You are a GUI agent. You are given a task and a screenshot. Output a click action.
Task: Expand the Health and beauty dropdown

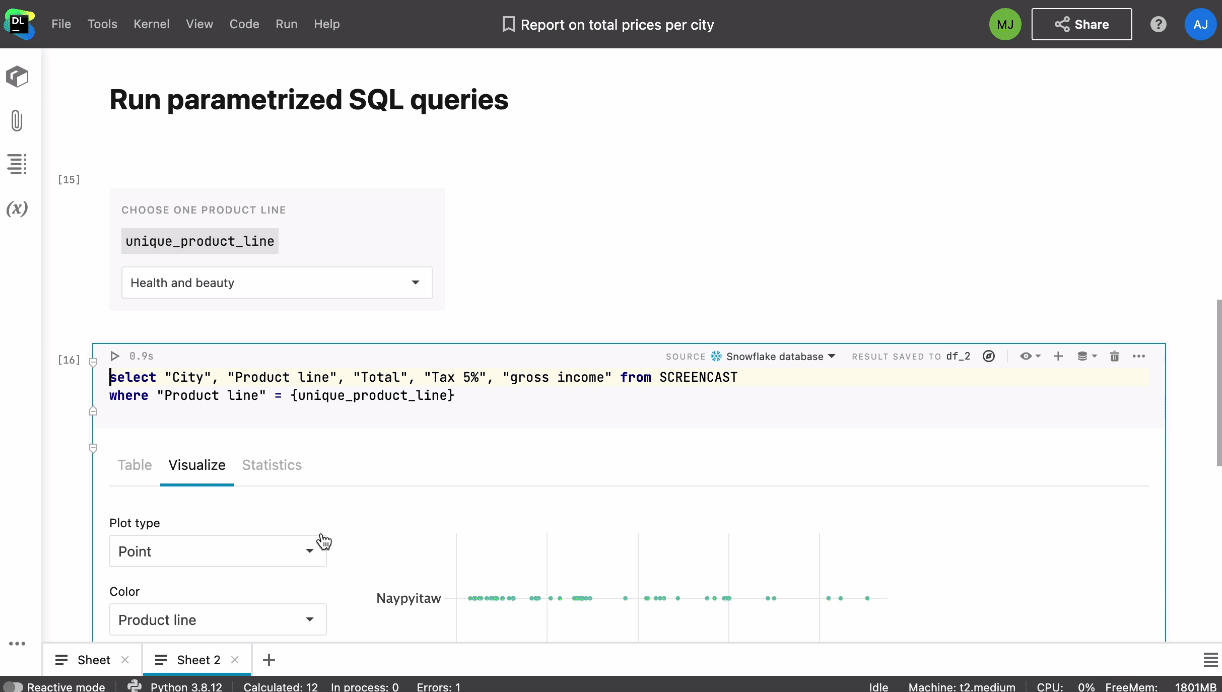[x=277, y=283]
